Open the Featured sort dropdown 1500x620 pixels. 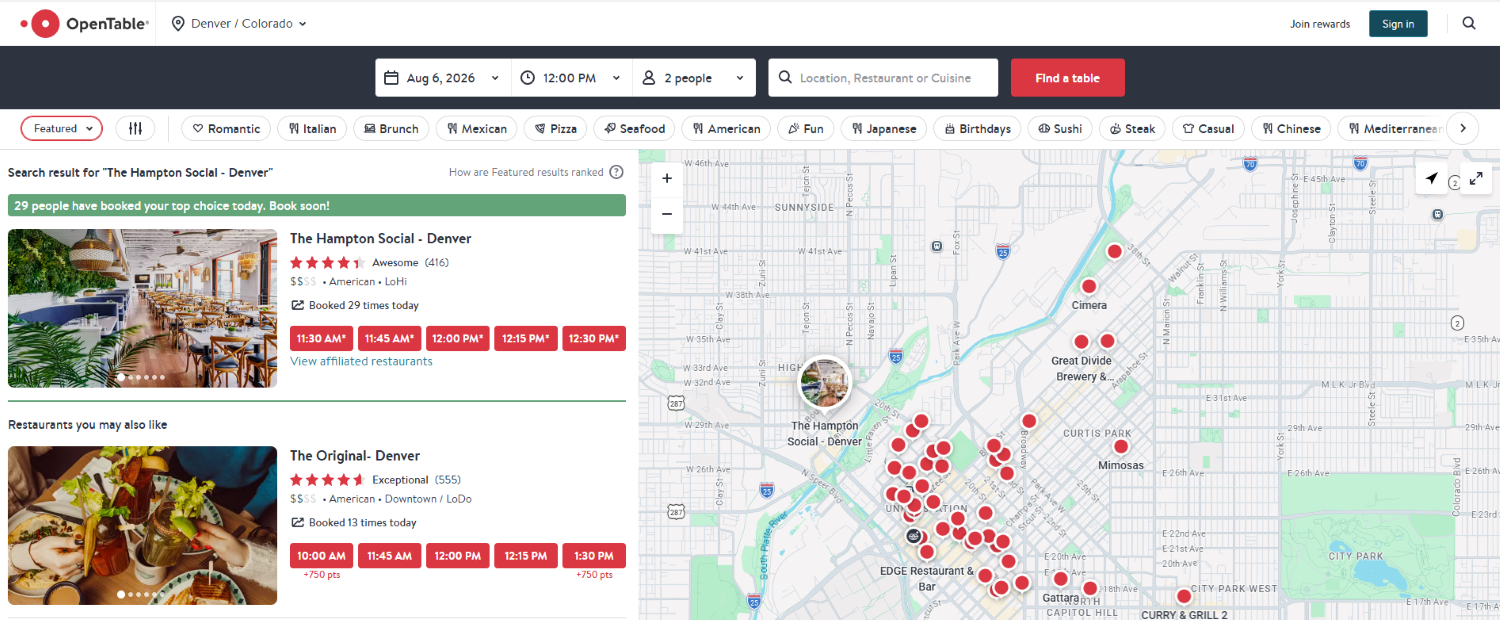[62, 128]
